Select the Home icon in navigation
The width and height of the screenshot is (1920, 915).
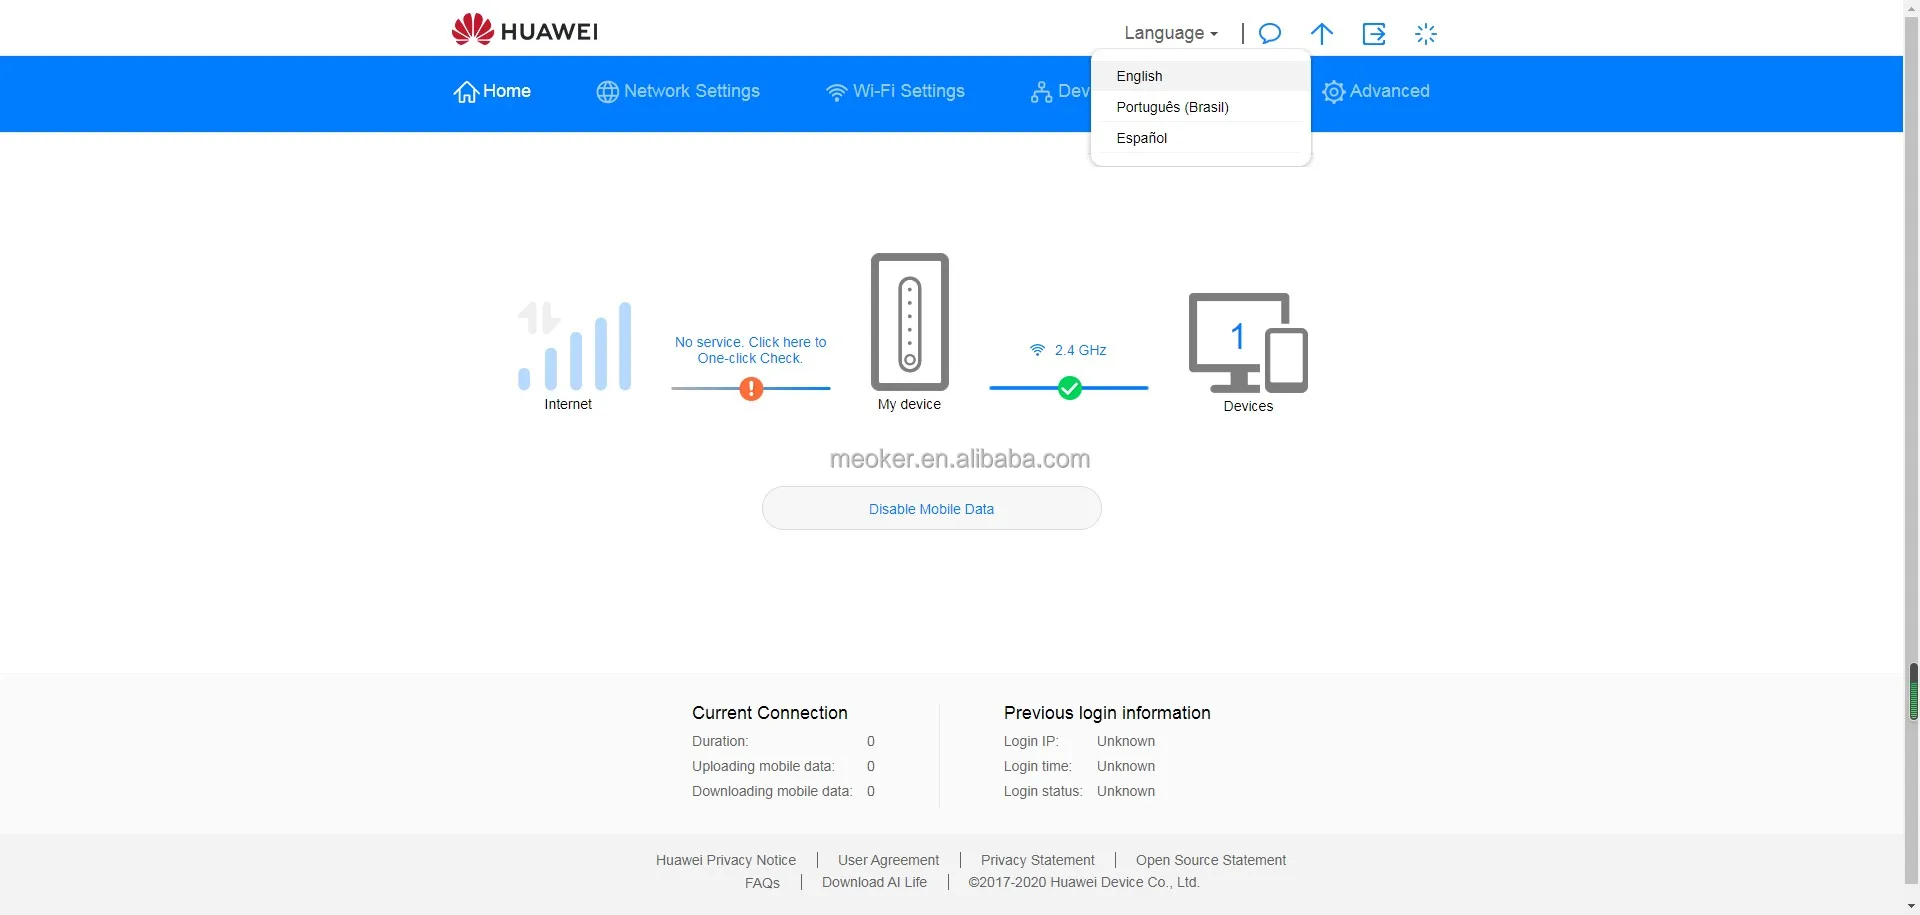point(466,91)
